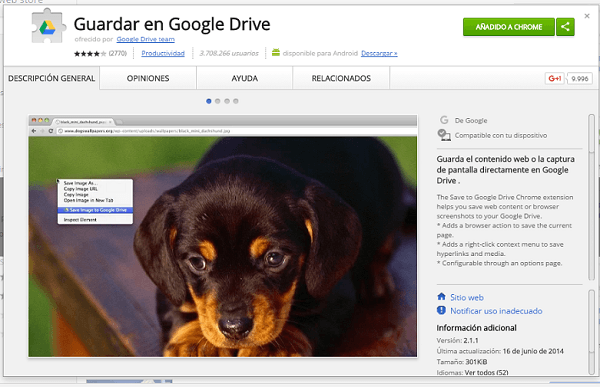Click Save Image to Google Drive in screenshot
This screenshot has height=387, width=600.
95,210
